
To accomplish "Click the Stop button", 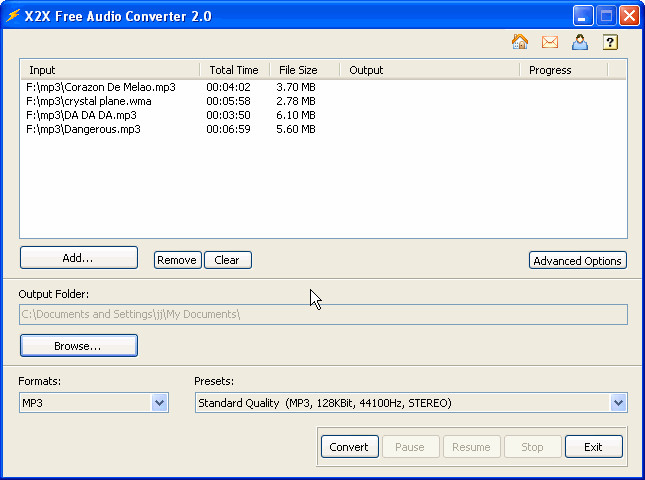I will tap(532, 447).
